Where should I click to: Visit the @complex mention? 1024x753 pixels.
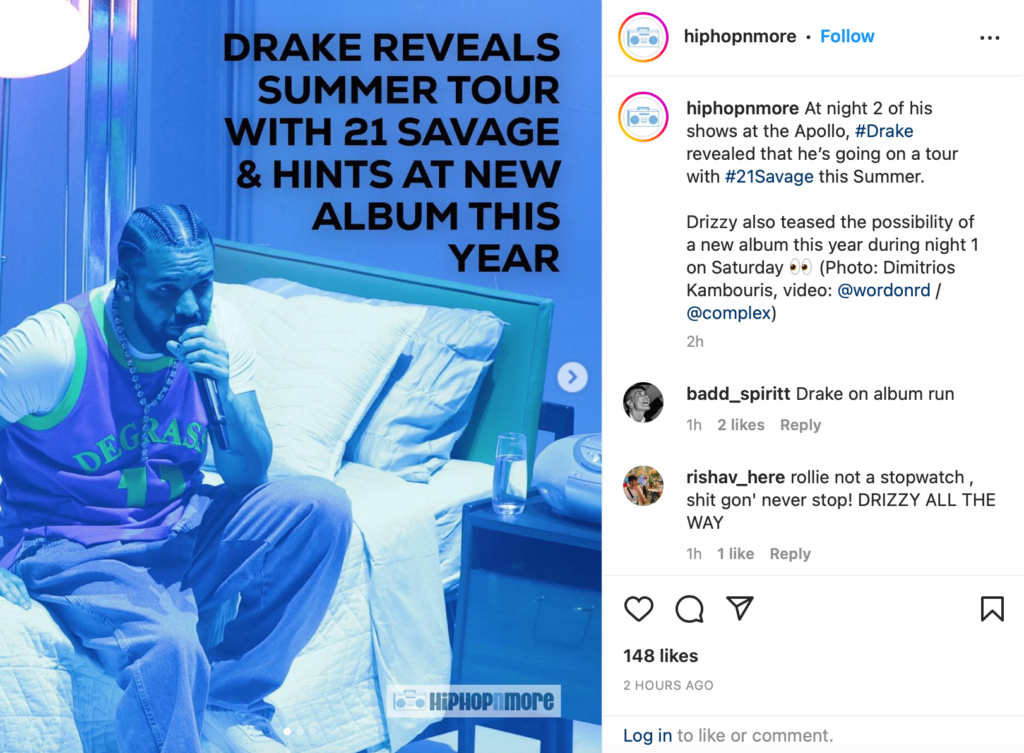coord(728,313)
